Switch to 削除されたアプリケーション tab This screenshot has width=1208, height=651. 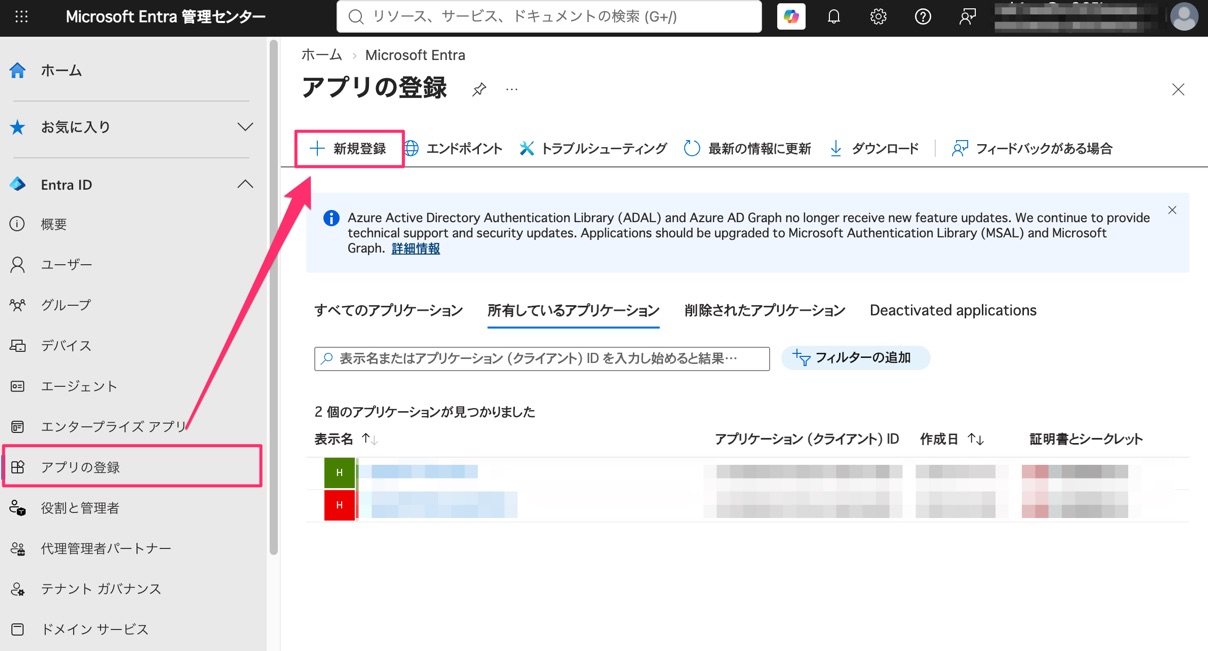click(765, 311)
